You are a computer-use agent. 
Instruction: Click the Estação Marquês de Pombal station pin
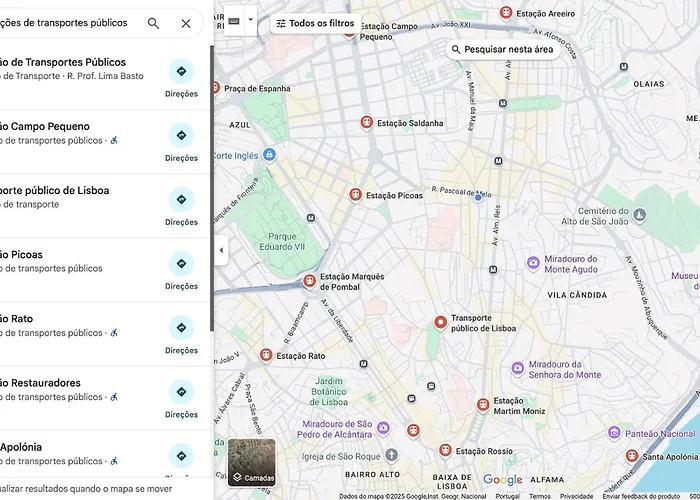coord(310,282)
